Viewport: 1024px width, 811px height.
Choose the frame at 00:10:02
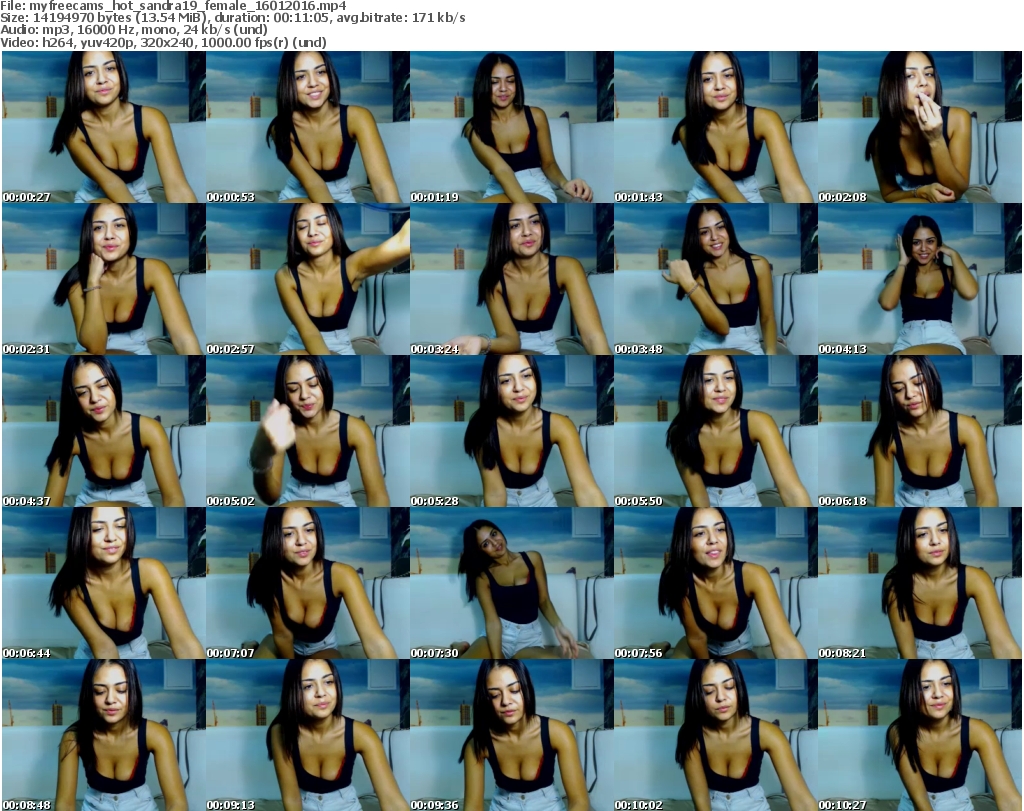coord(716,735)
